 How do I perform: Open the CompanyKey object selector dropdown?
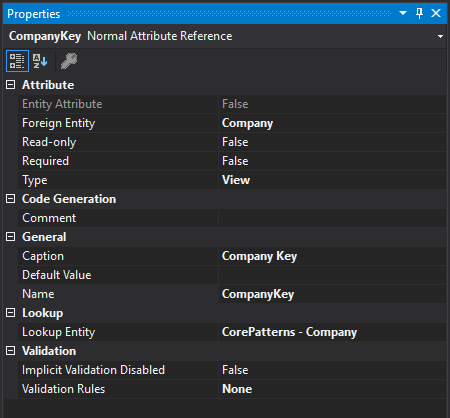click(x=440, y=36)
